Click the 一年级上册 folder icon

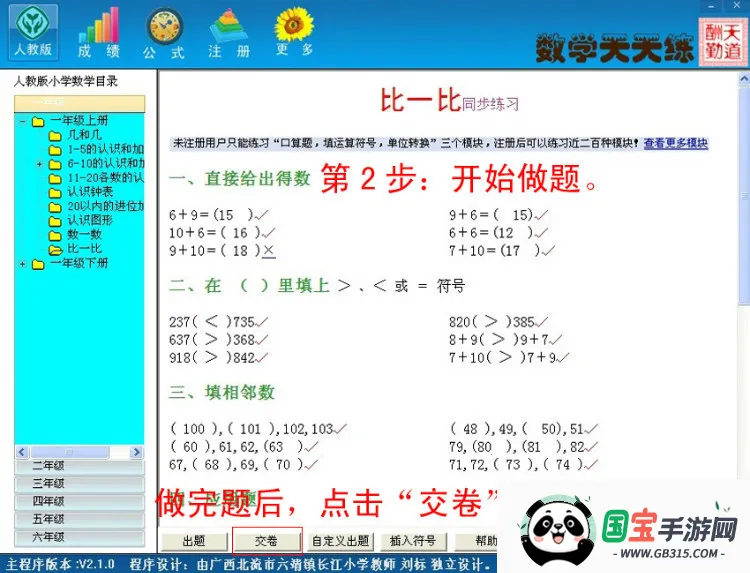tap(38, 121)
